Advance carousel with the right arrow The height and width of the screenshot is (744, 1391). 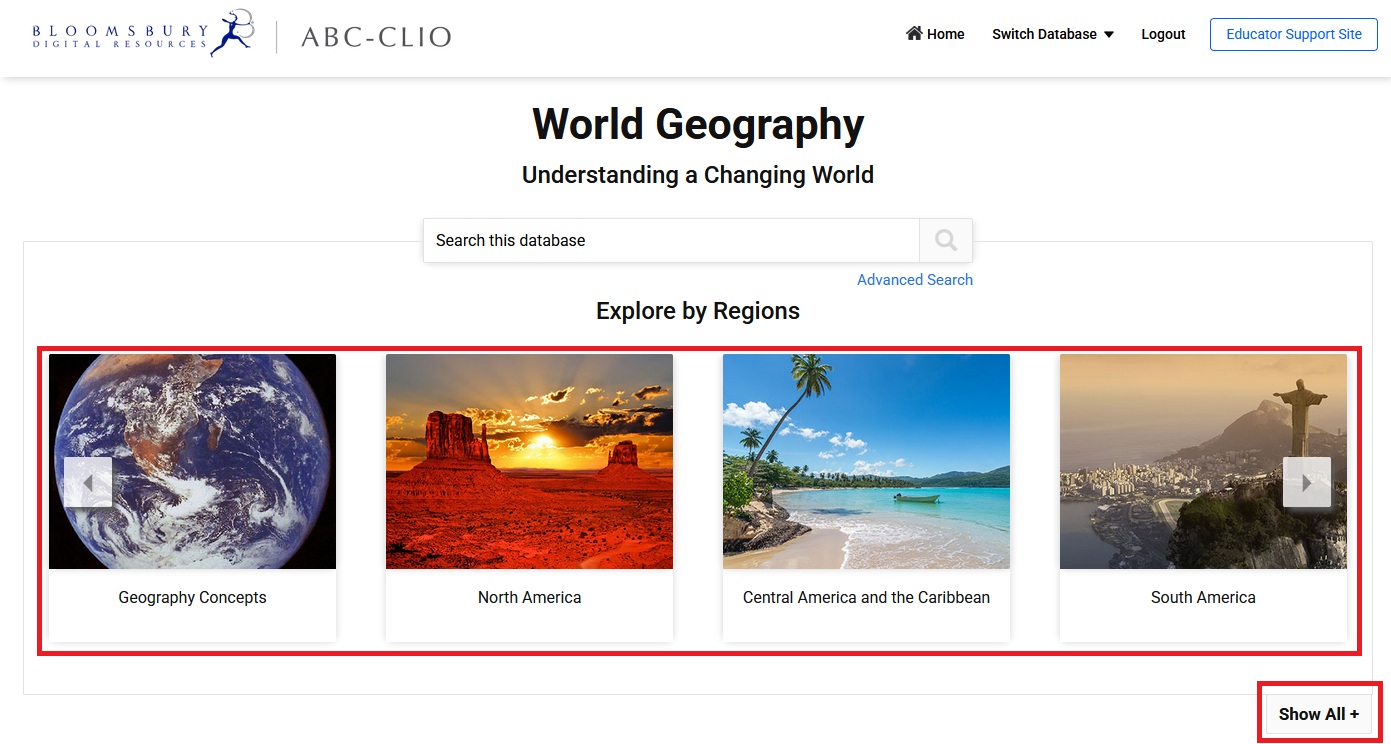pos(1307,482)
